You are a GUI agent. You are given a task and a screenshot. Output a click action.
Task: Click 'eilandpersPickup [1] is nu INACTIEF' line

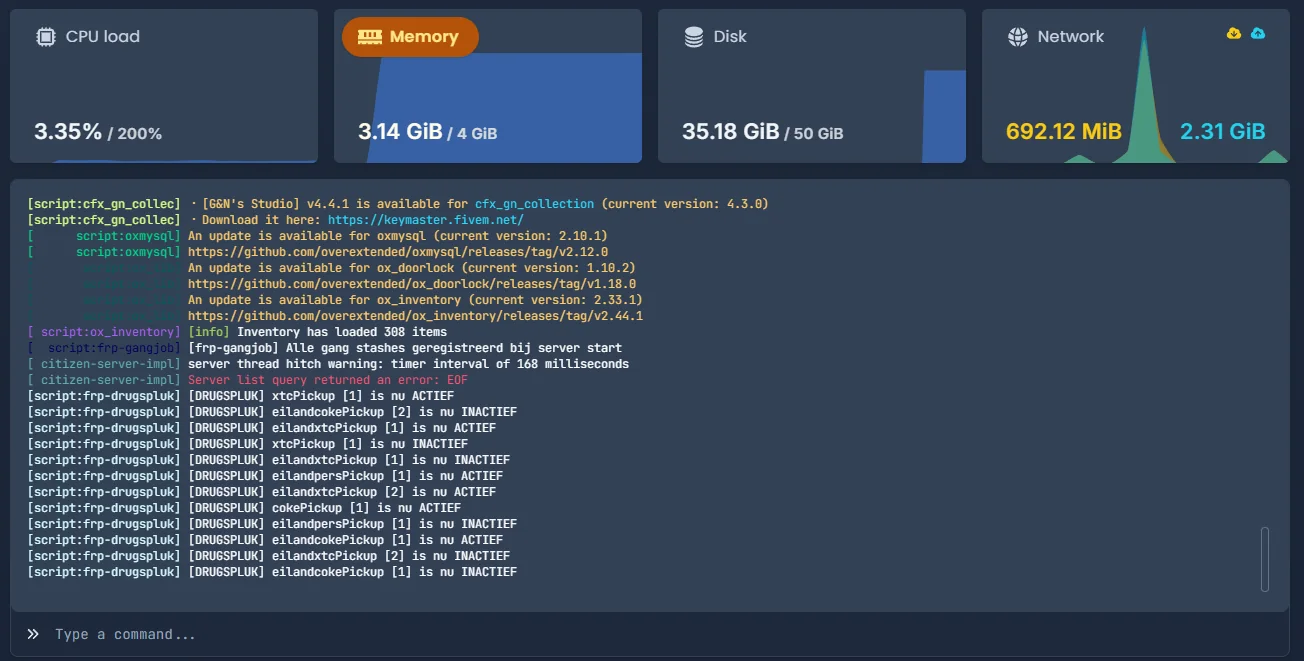(x=352, y=524)
